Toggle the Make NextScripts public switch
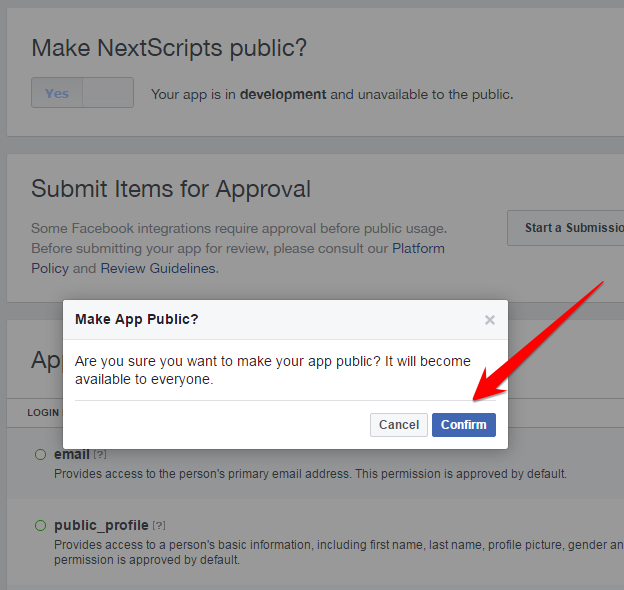The width and height of the screenshot is (624, 590). tap(82, 93)
